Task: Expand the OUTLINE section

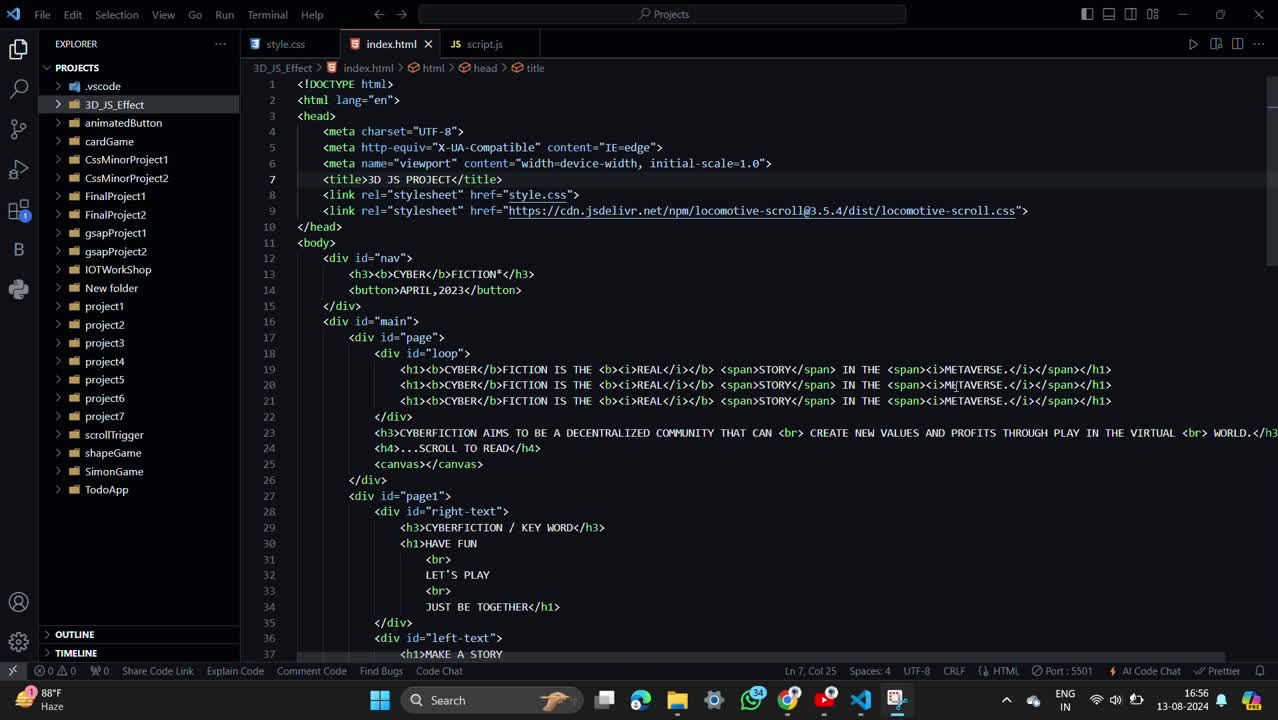Action: [75, 634]
